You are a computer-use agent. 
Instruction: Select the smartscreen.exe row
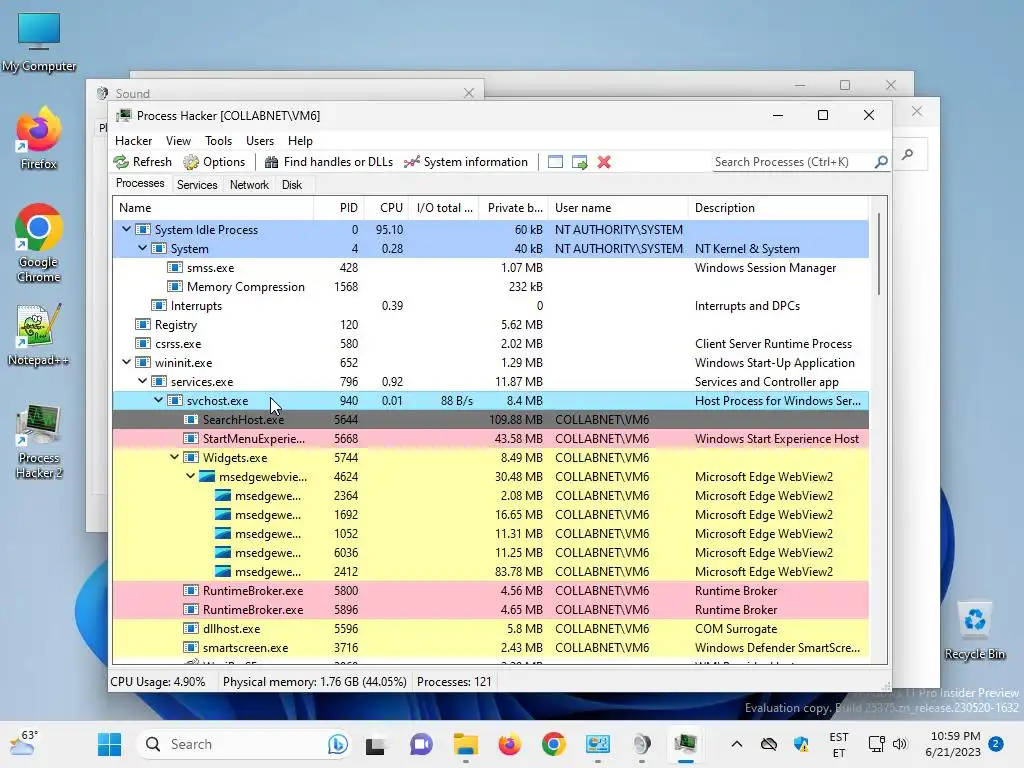point(490,647)
